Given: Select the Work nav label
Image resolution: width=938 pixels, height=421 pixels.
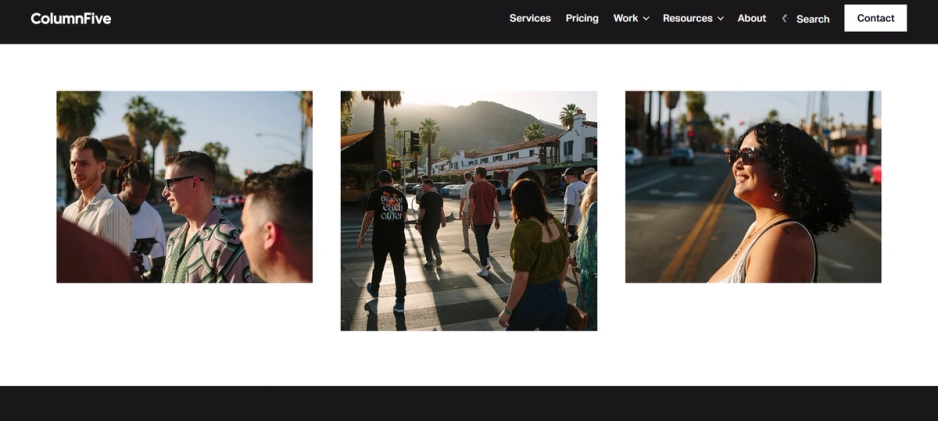Looking at the screenshot, I should tap(625, 19).
